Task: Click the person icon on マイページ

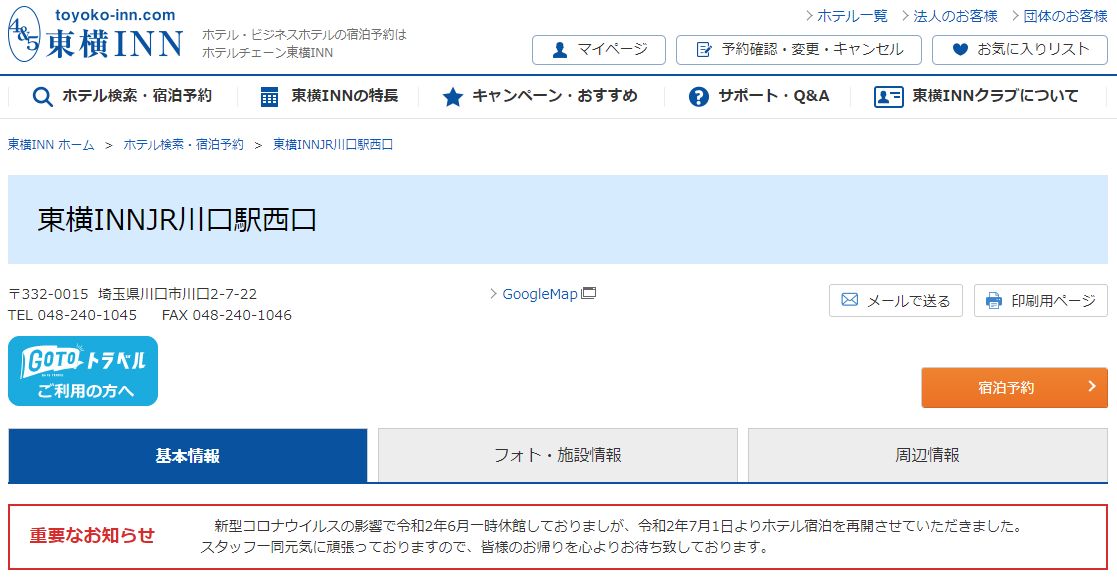Action: [560, 50]
